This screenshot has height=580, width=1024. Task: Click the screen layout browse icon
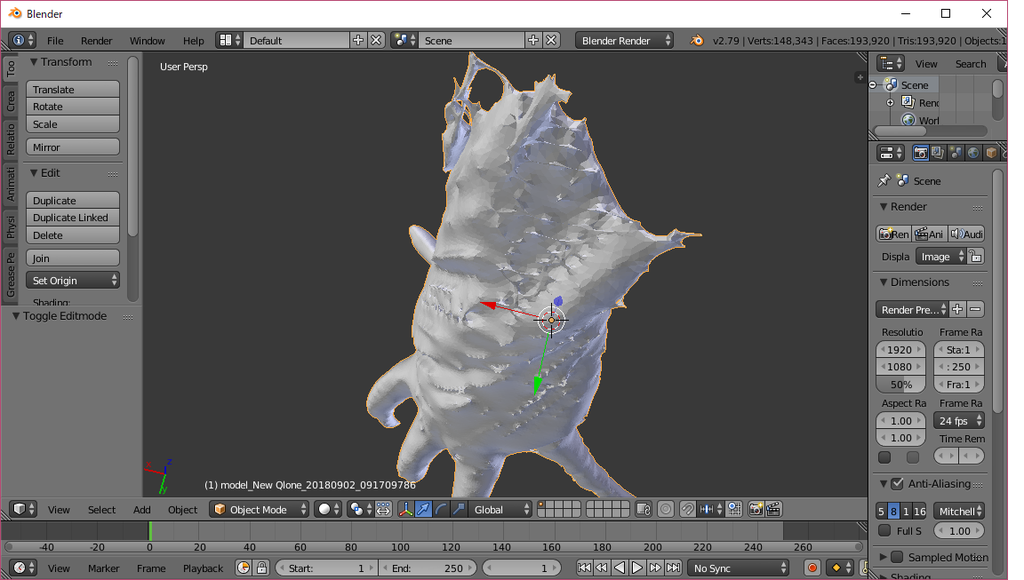click(229, 40)
